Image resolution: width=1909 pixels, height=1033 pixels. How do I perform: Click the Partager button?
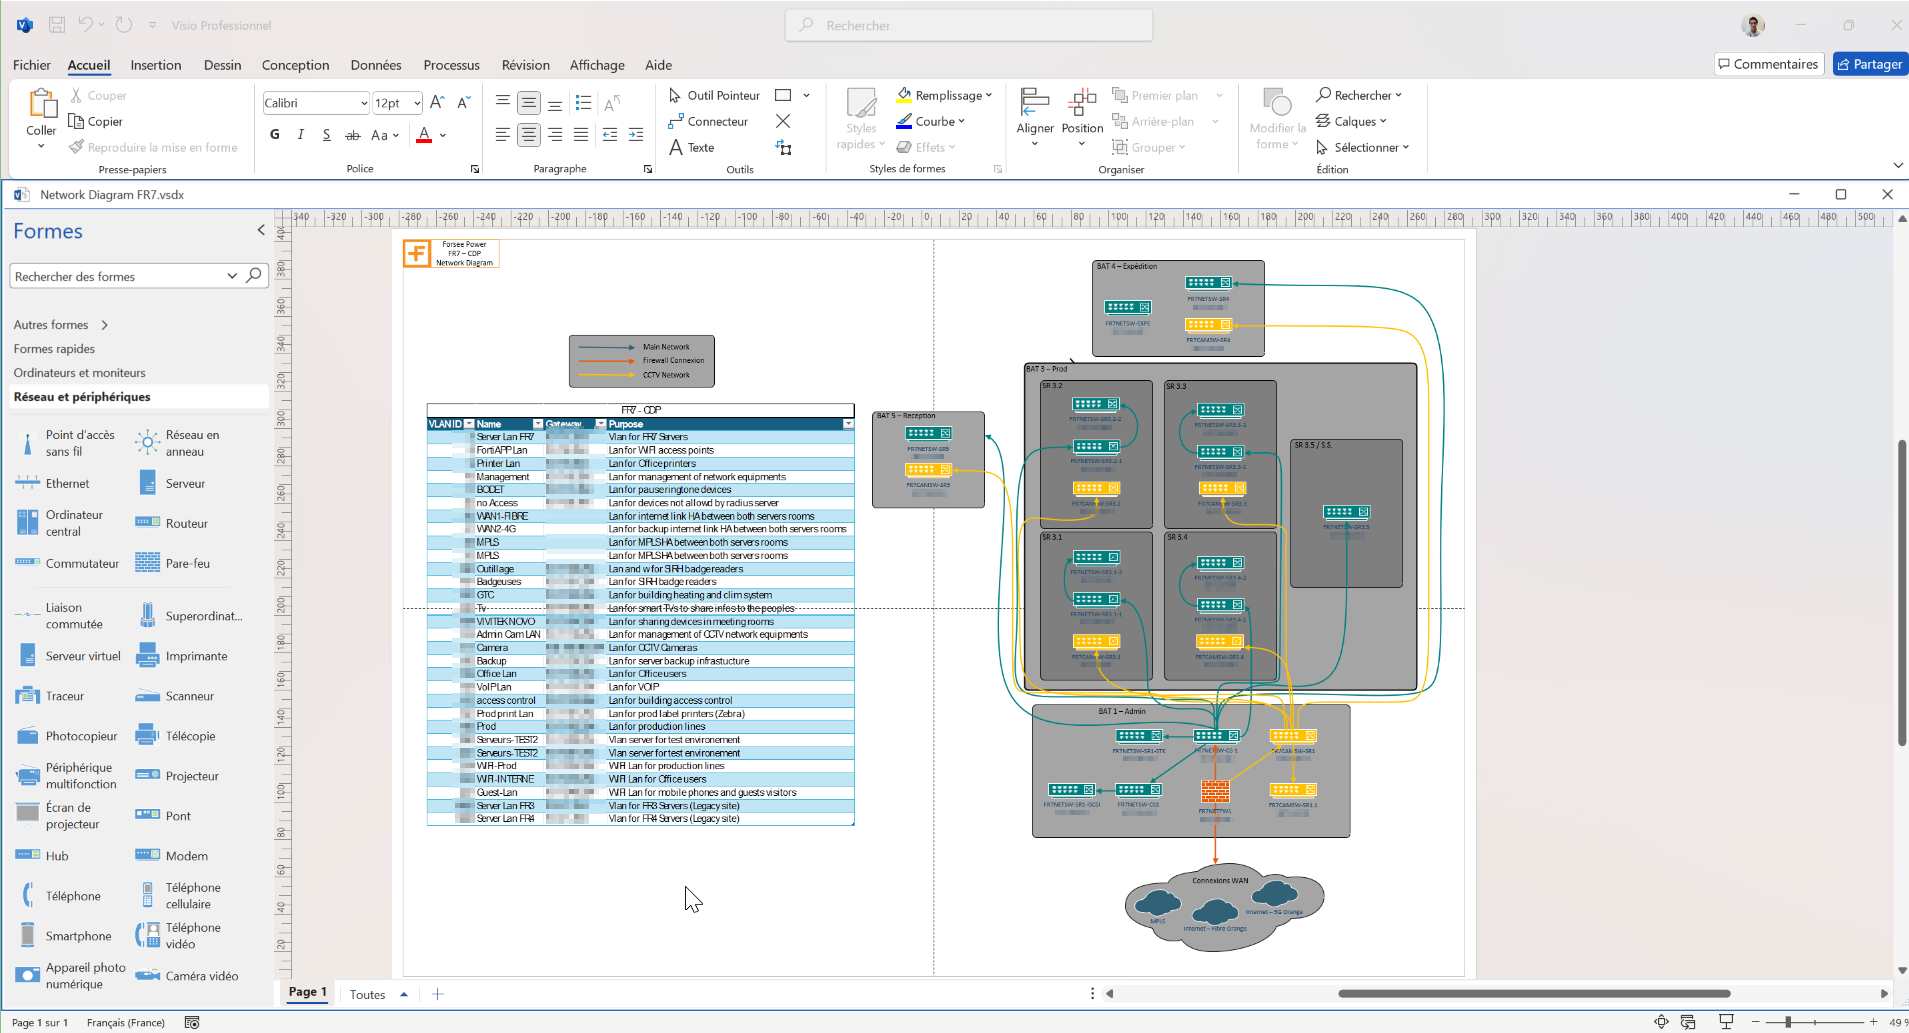(1869, 64)
